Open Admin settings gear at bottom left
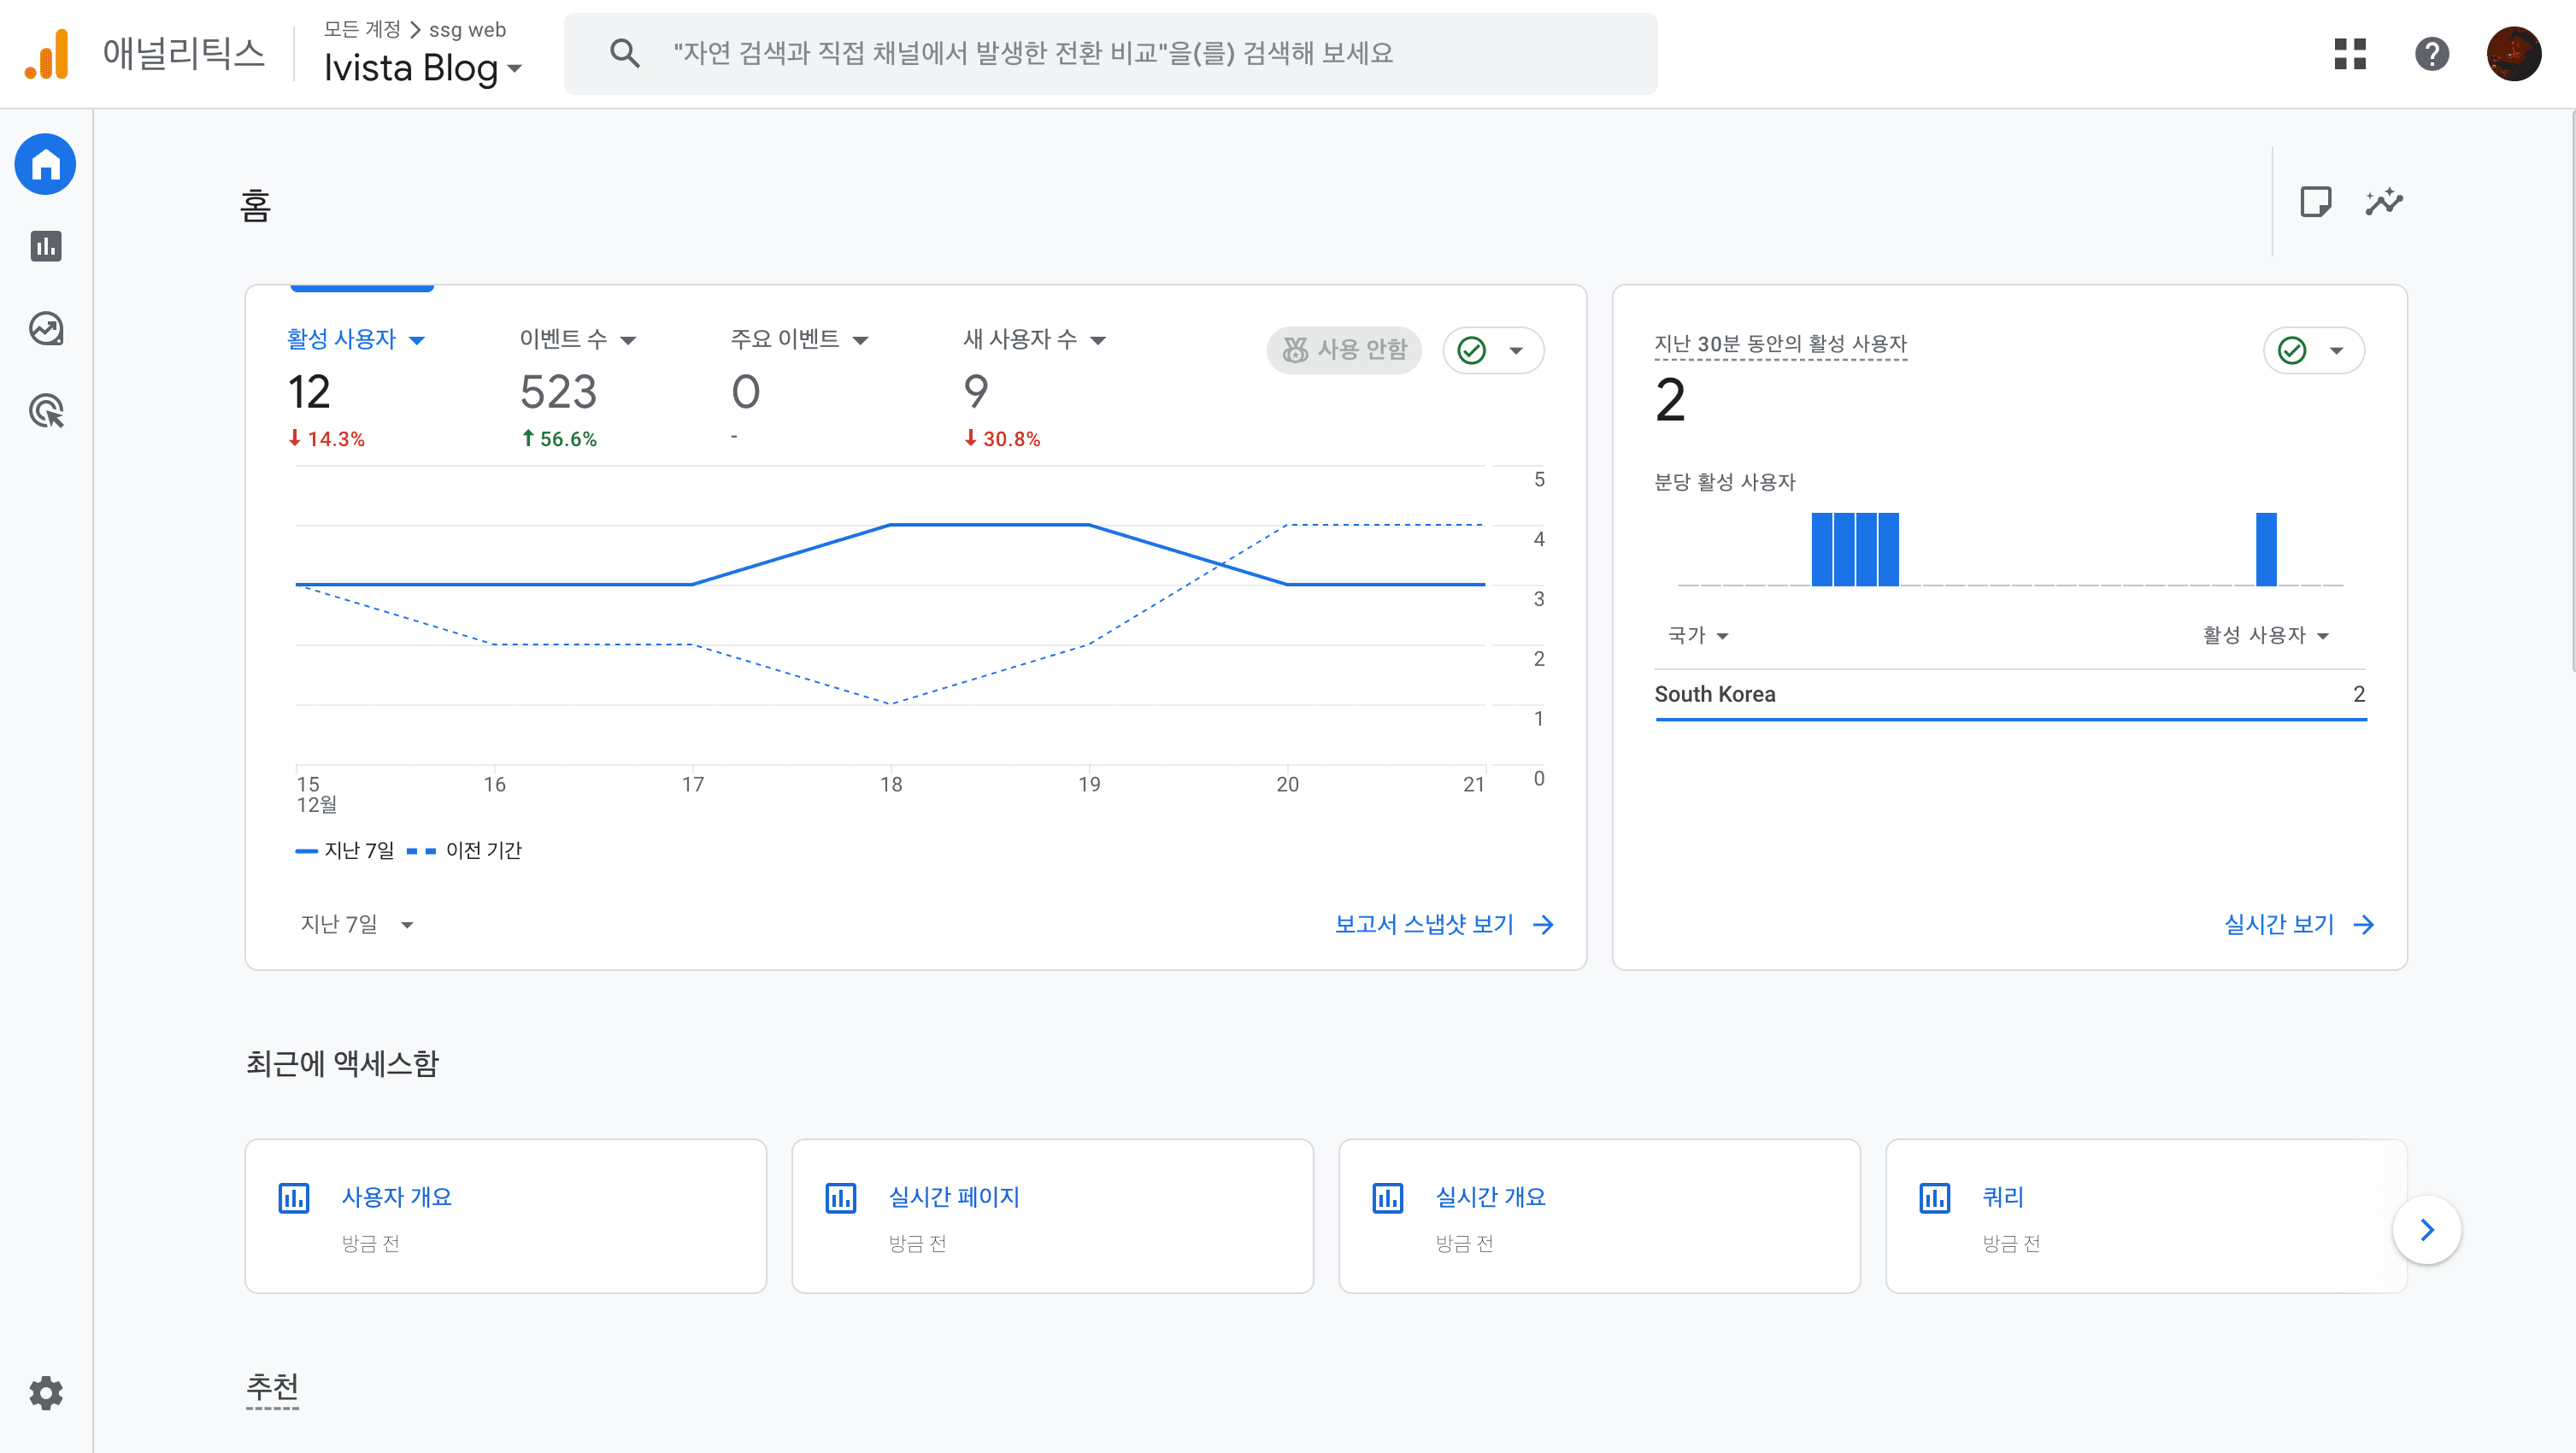 [x=45, y=1393]
